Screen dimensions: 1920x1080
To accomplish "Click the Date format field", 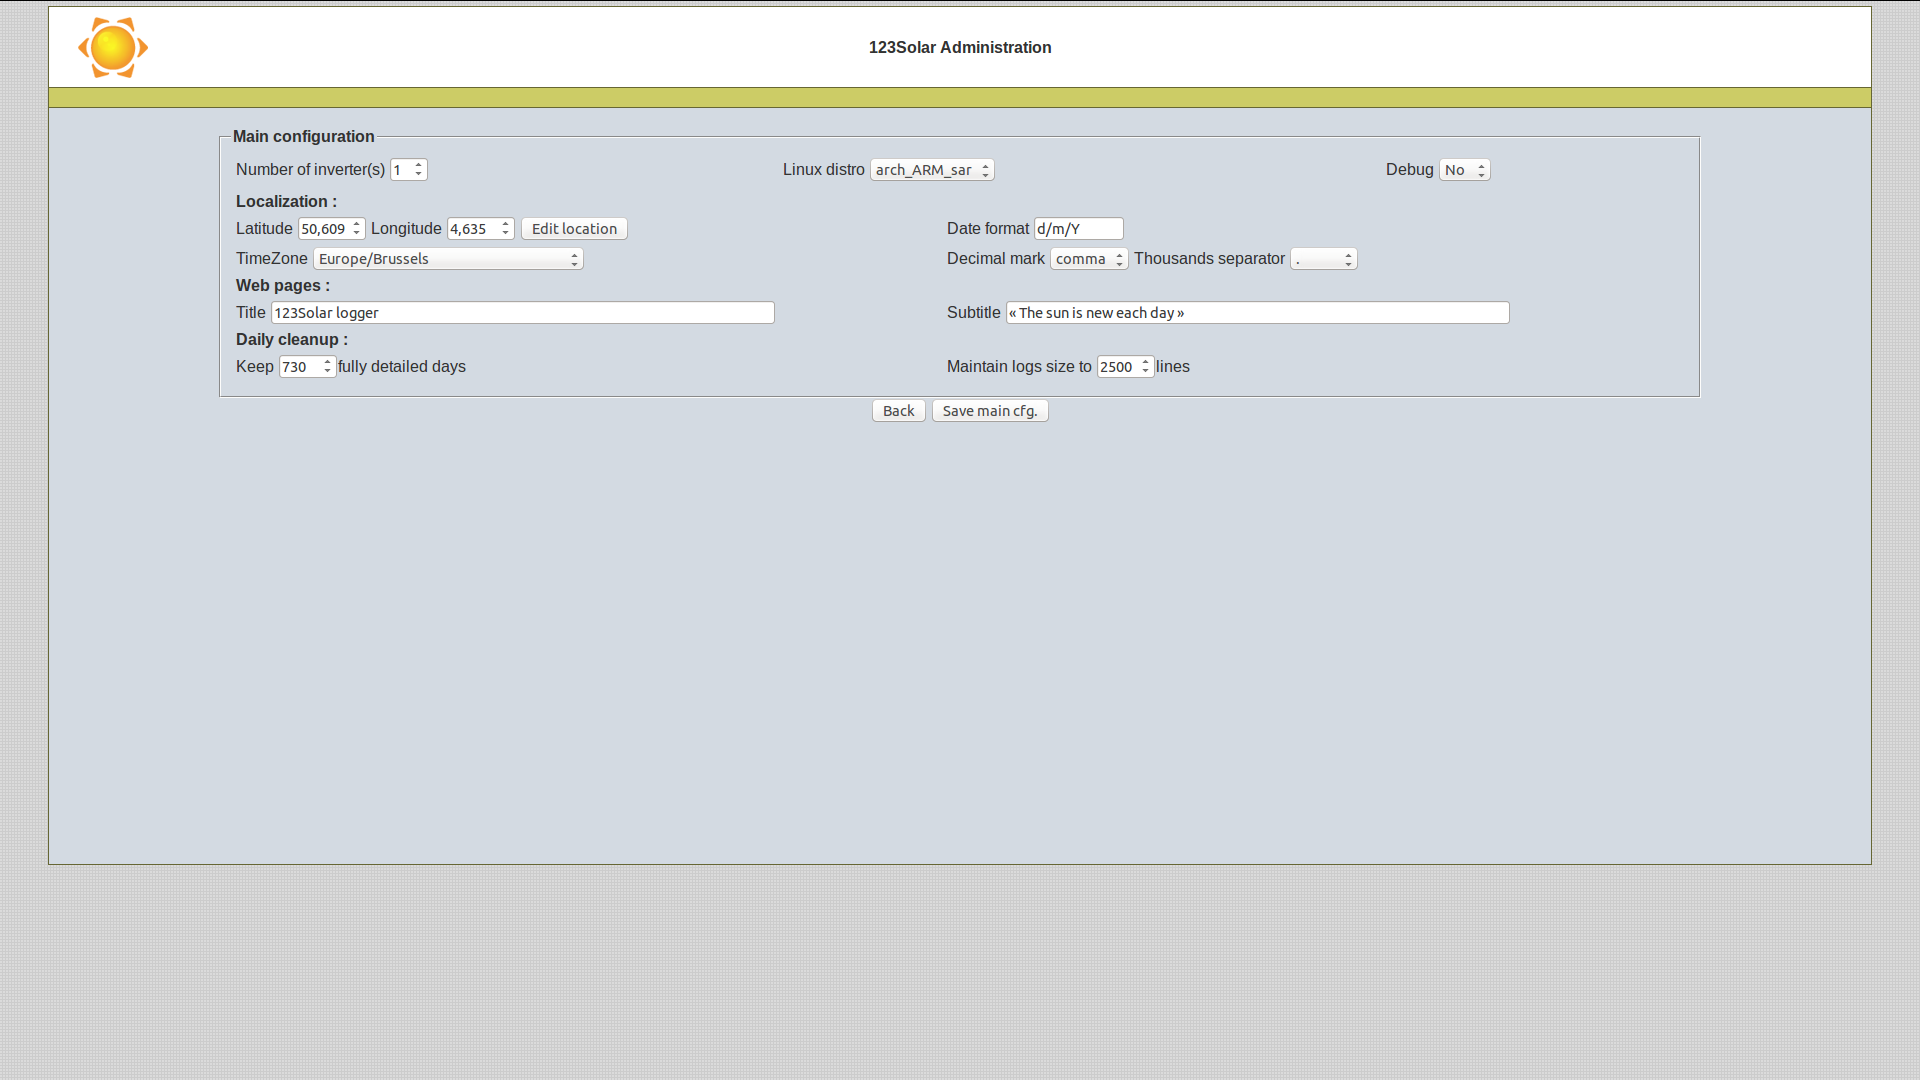I will coord(1079,229).
